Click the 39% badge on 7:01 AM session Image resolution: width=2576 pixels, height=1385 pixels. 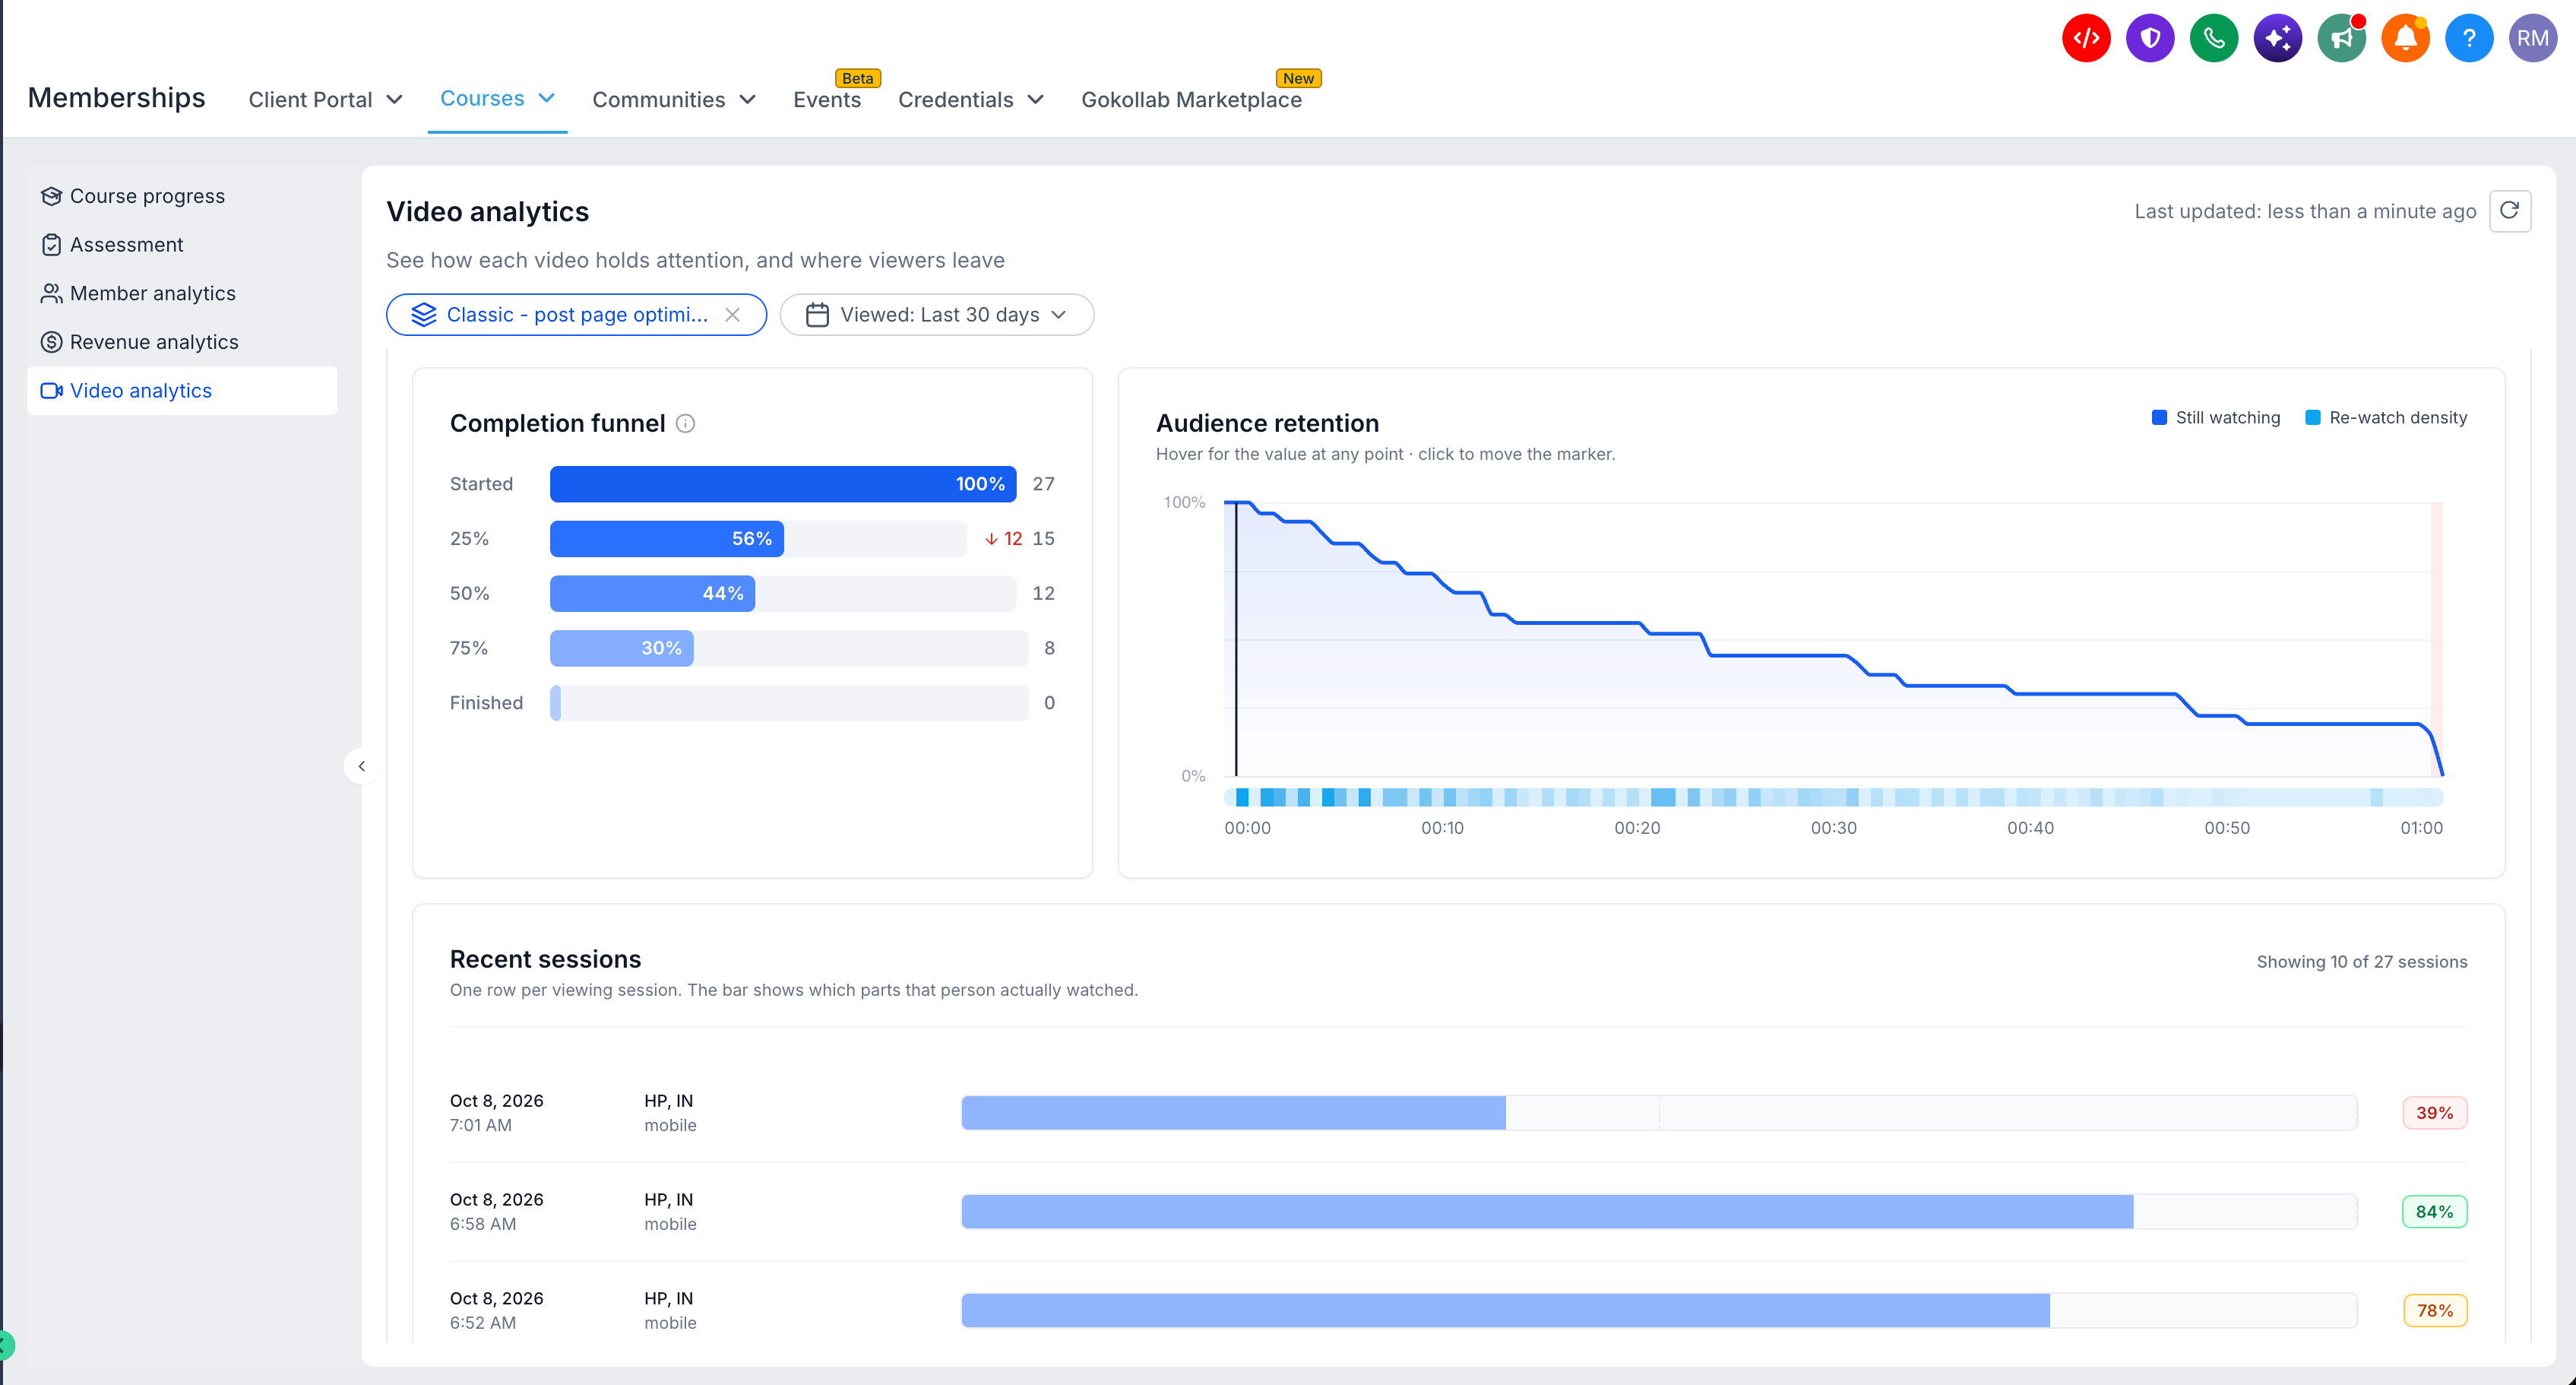click(2434, 1113)
